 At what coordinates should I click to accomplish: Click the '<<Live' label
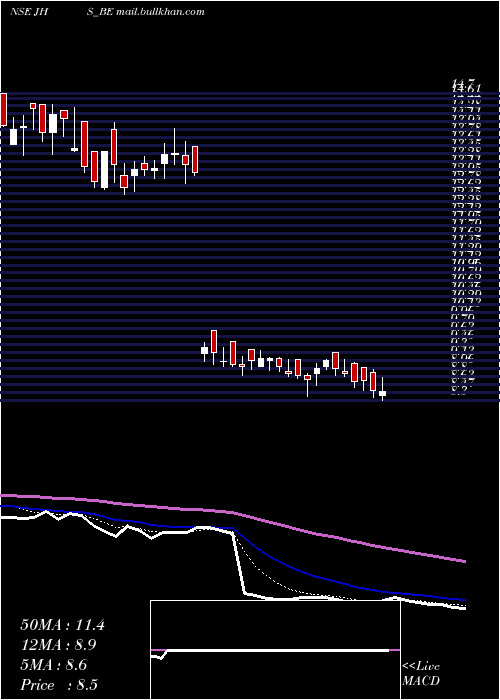click(421, 667)
